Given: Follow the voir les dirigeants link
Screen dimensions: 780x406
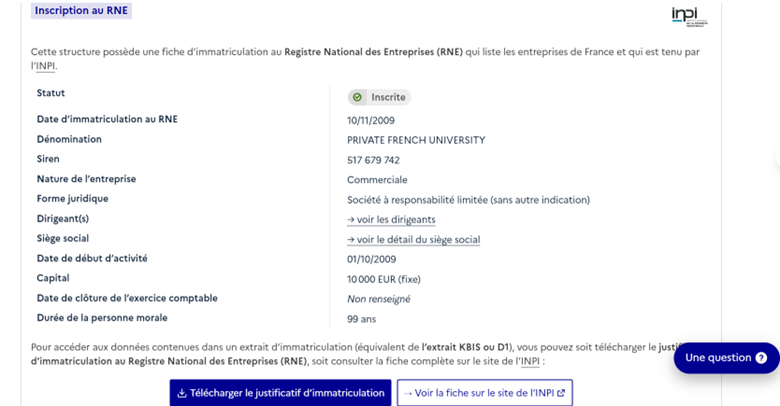Looking at the screenshot, I should pos(391,219).
